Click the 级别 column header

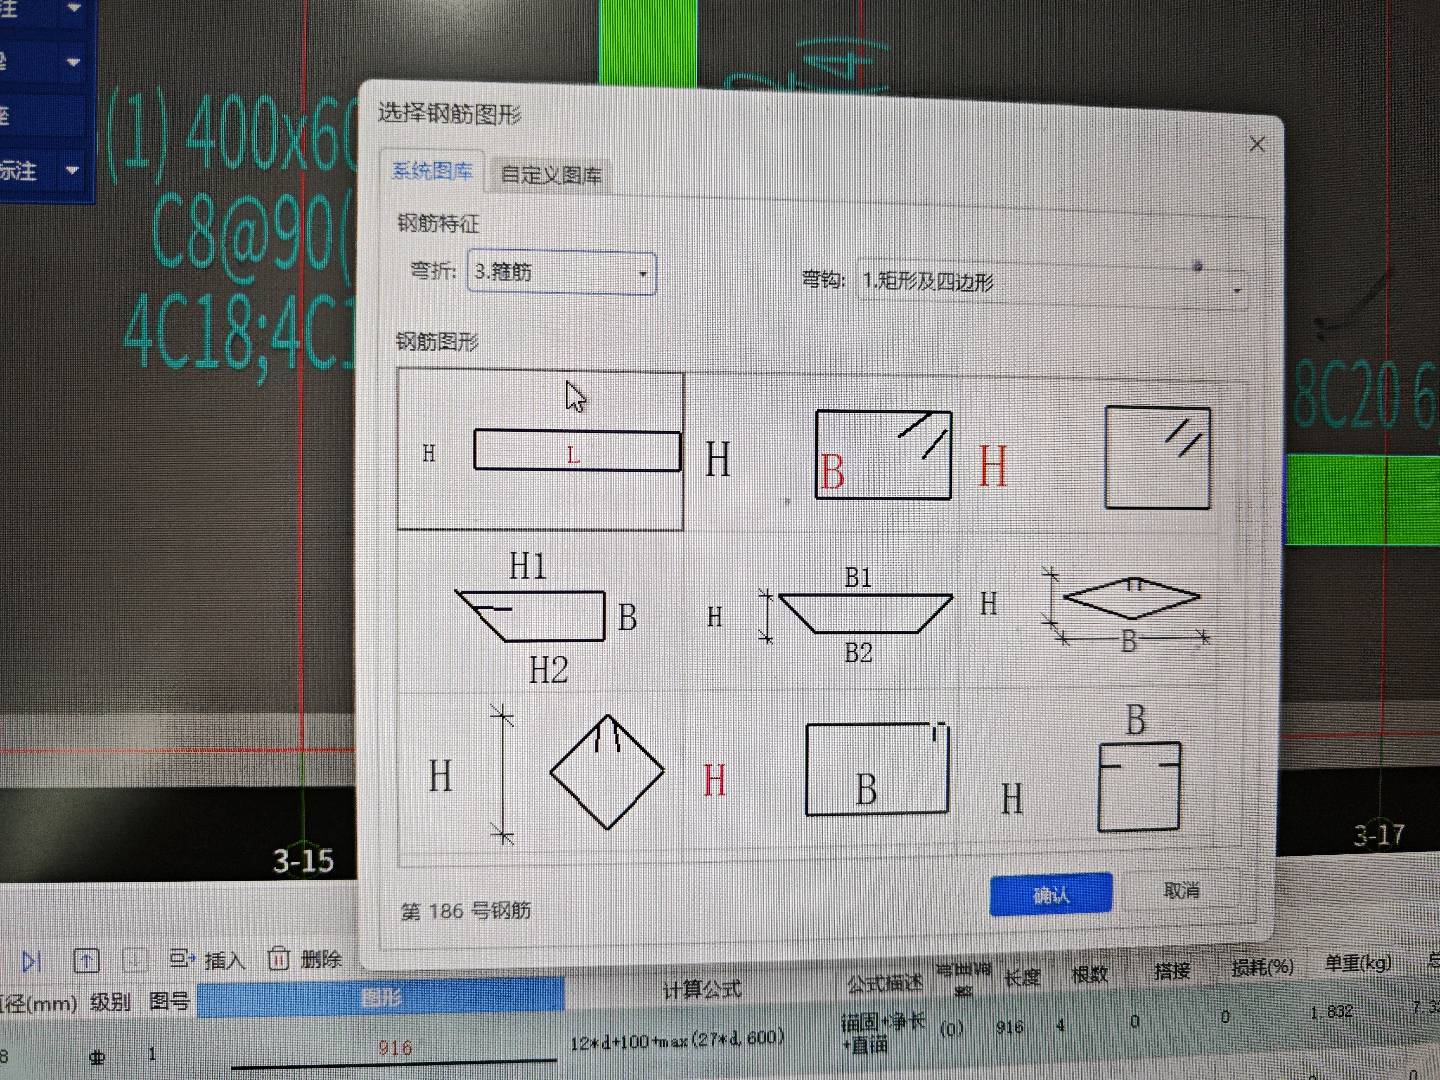click(110, 1001)
